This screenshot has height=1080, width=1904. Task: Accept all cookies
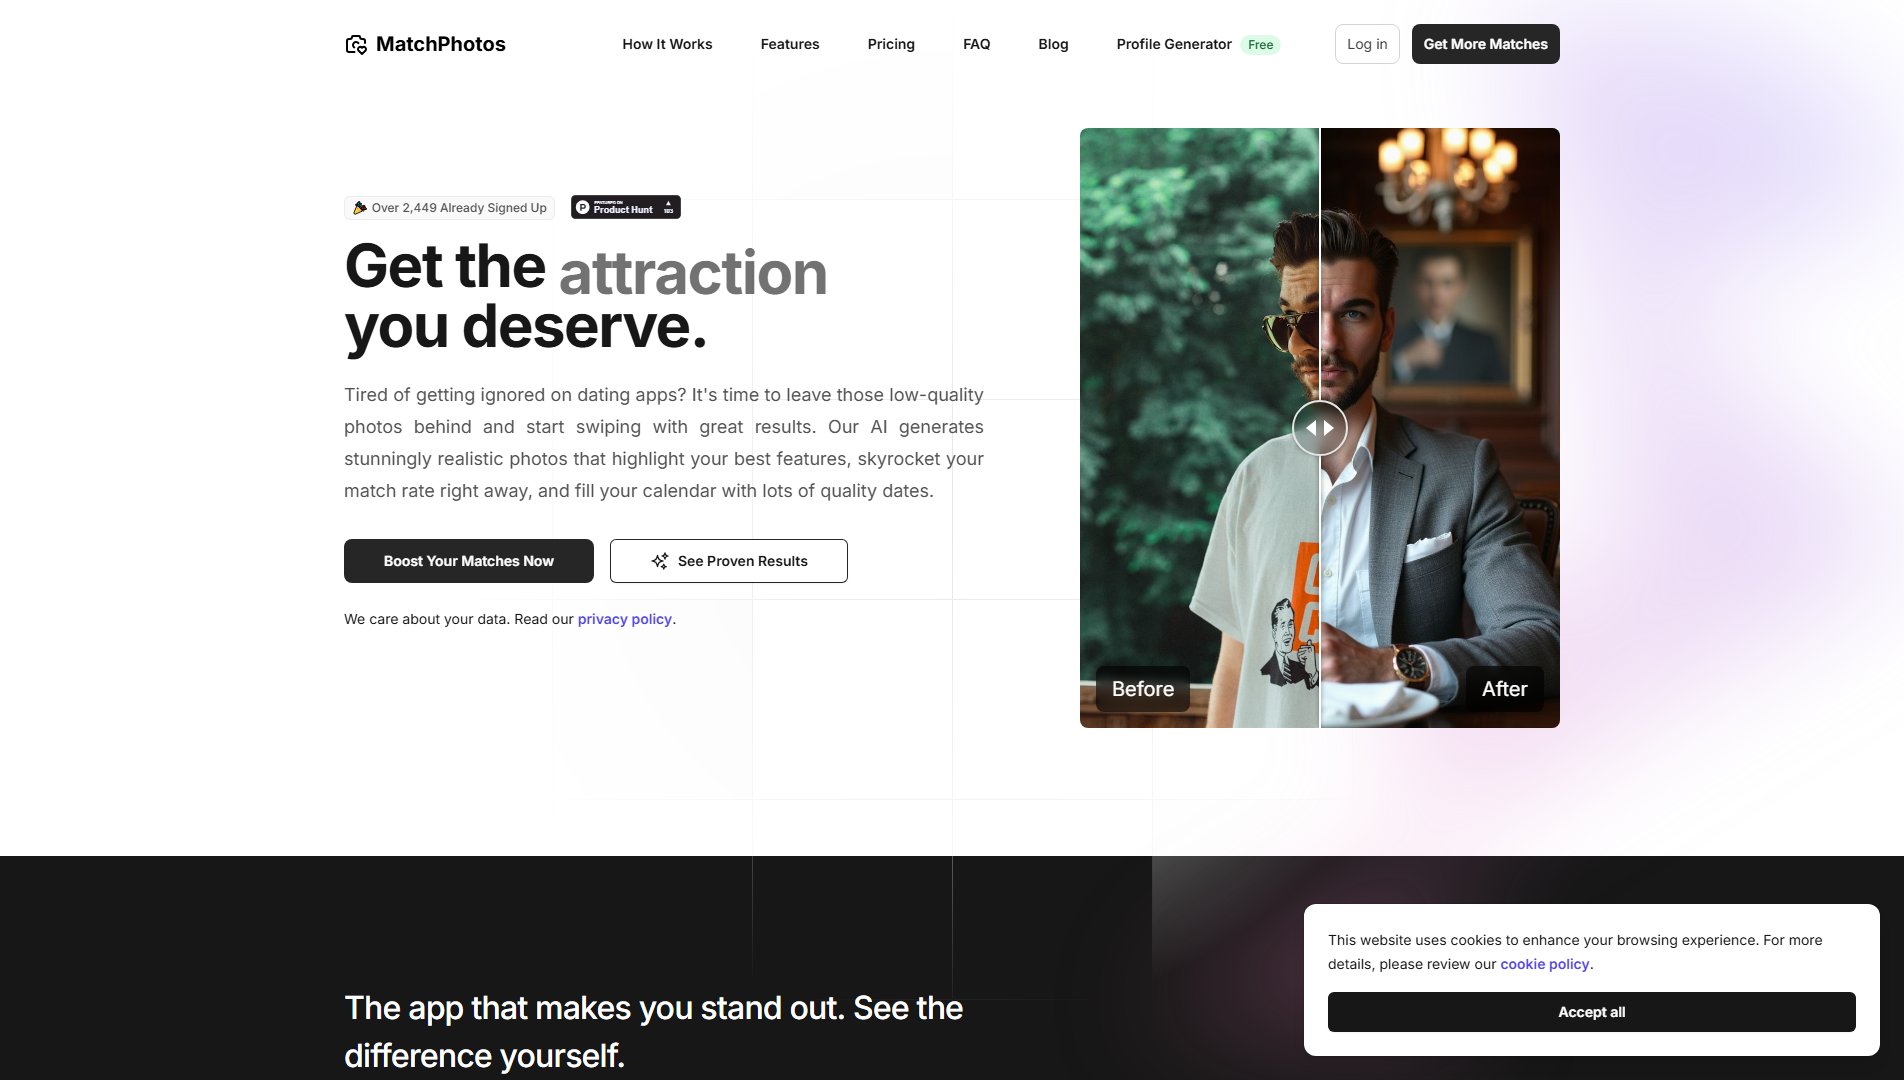tap(1592, 1012)
